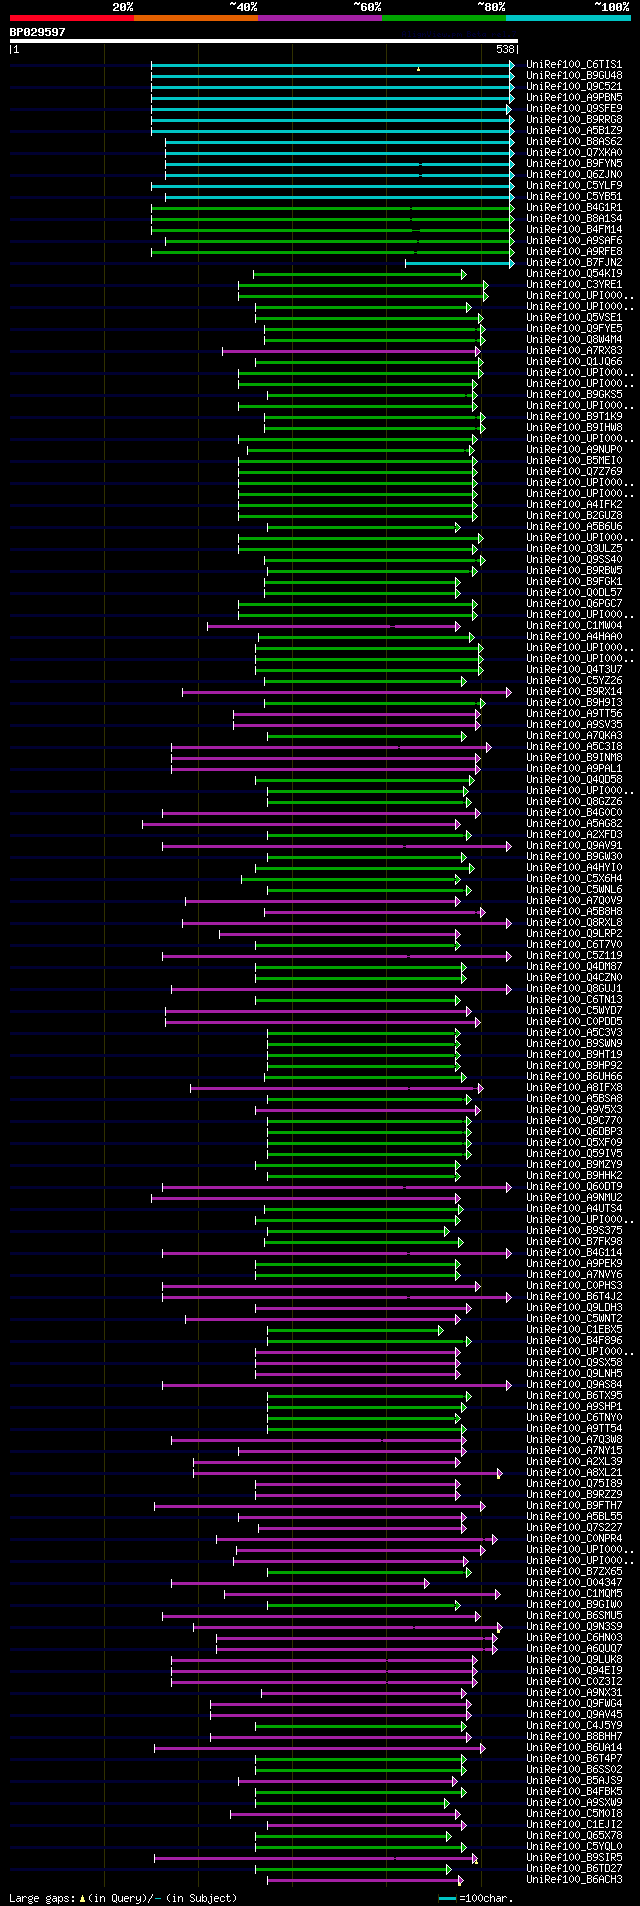The height and width of the screenshot is (1906, 640).
Task: Select the label UniRef100_A9SAF6
Action: (574, 241)
